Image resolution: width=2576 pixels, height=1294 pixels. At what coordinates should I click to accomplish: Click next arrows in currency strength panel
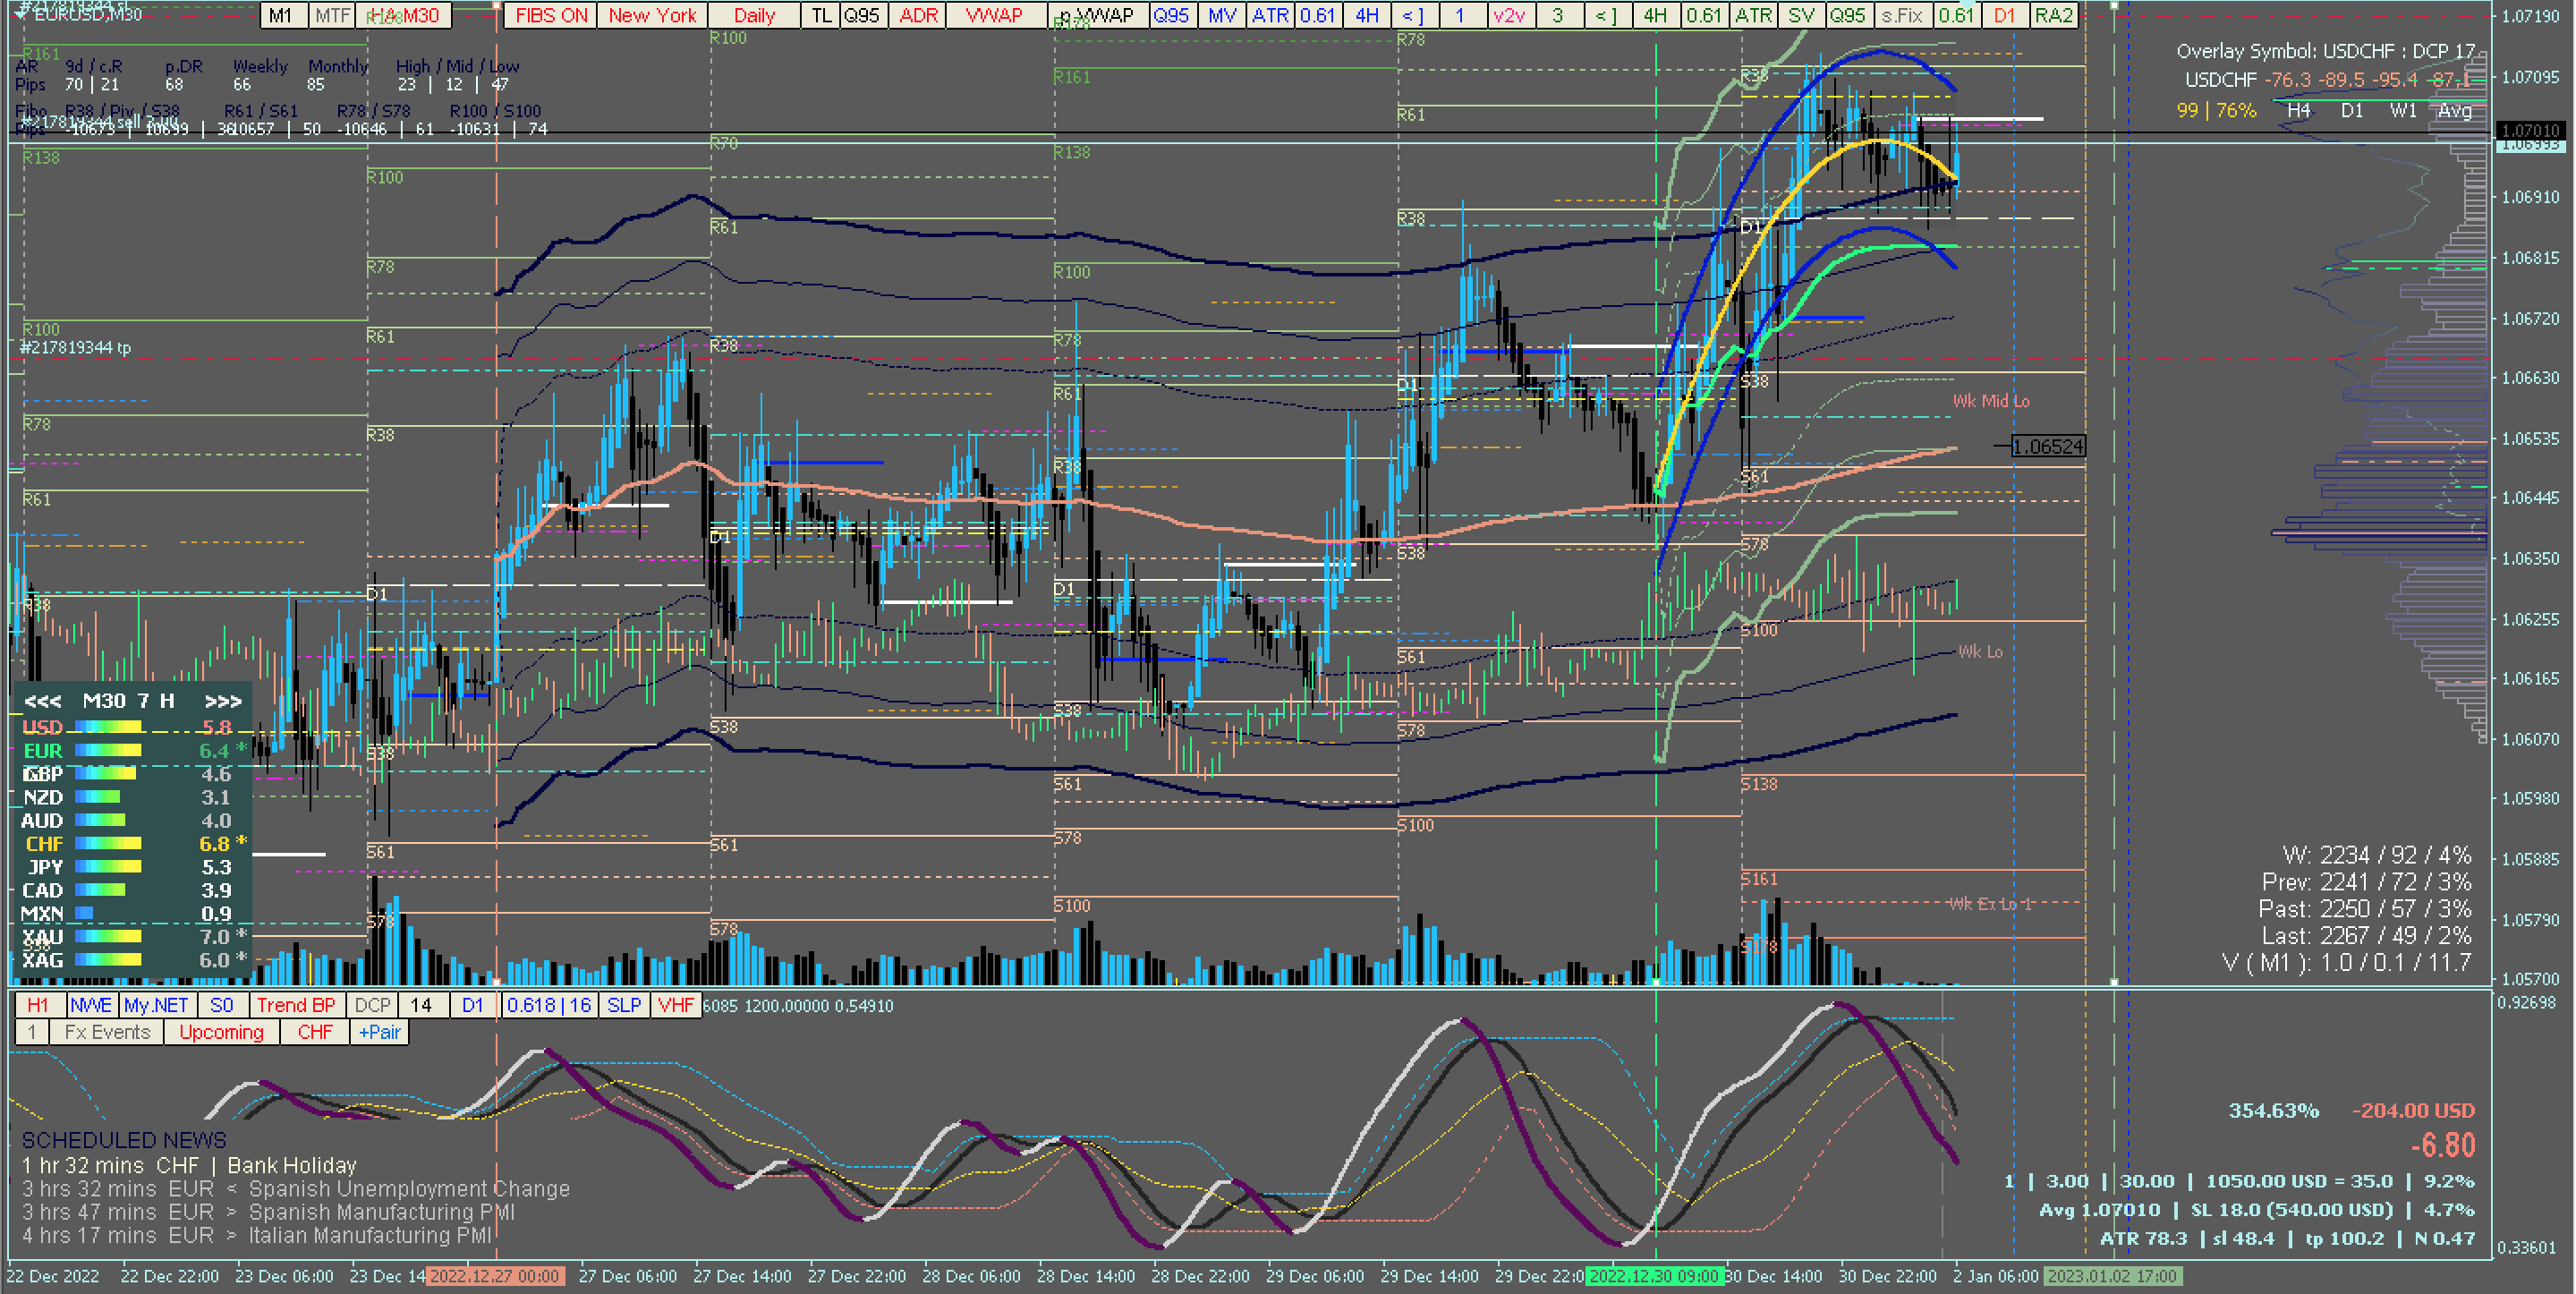(x=222, y=701)
